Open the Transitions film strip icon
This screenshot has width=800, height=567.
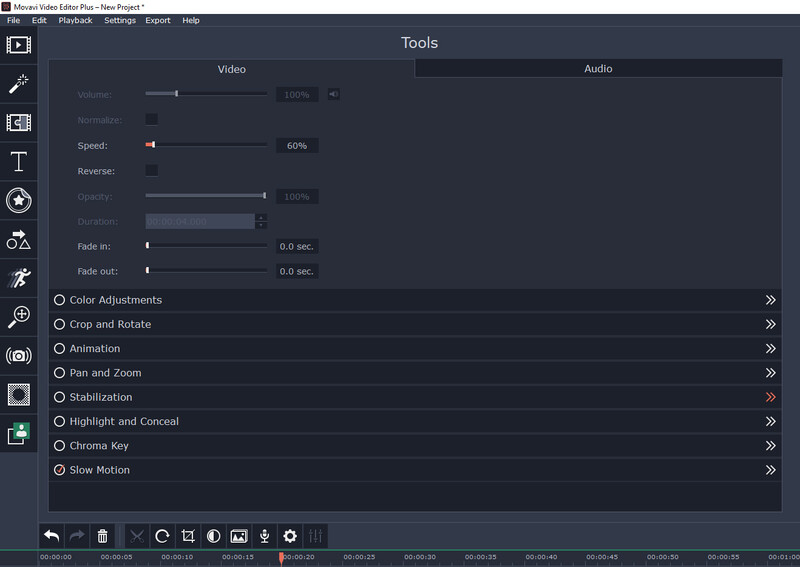[x=19, y=123]
